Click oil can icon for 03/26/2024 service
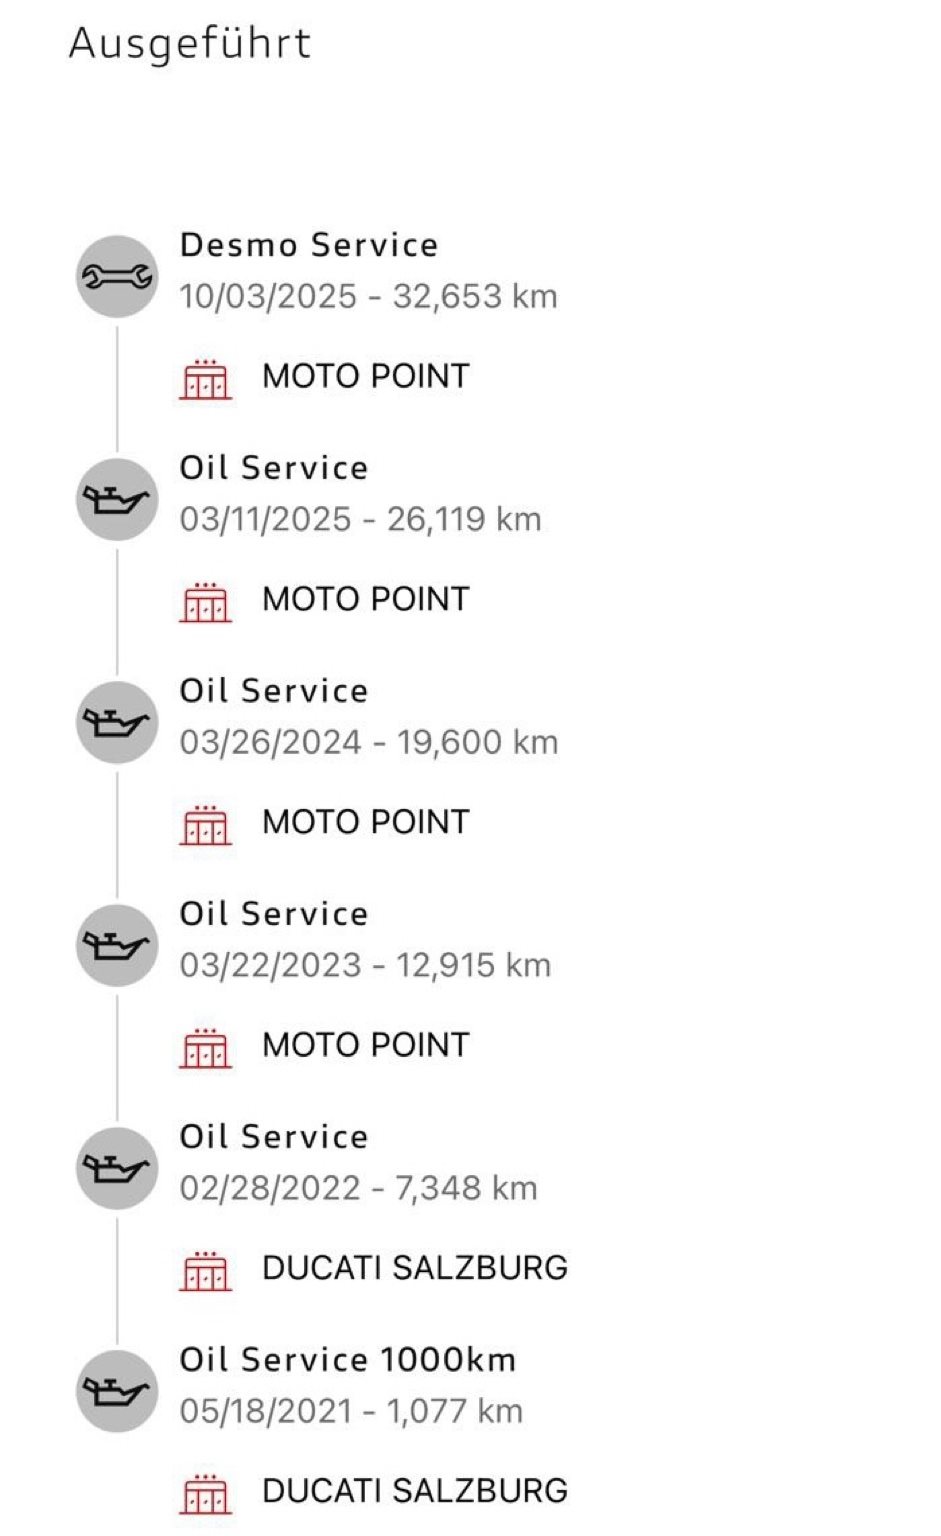This screenshot has width=941, height=1536. tap(117, 723)
